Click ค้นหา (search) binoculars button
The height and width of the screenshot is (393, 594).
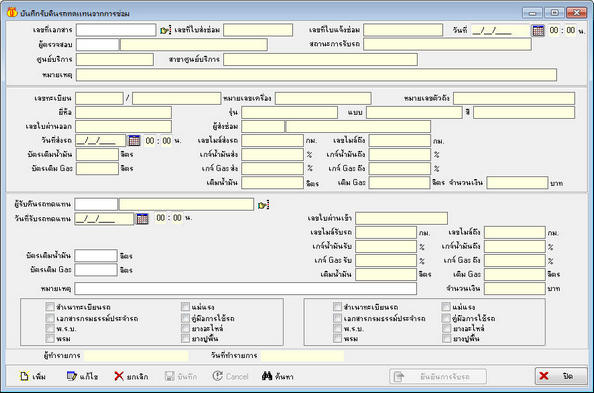click(278, 376)
